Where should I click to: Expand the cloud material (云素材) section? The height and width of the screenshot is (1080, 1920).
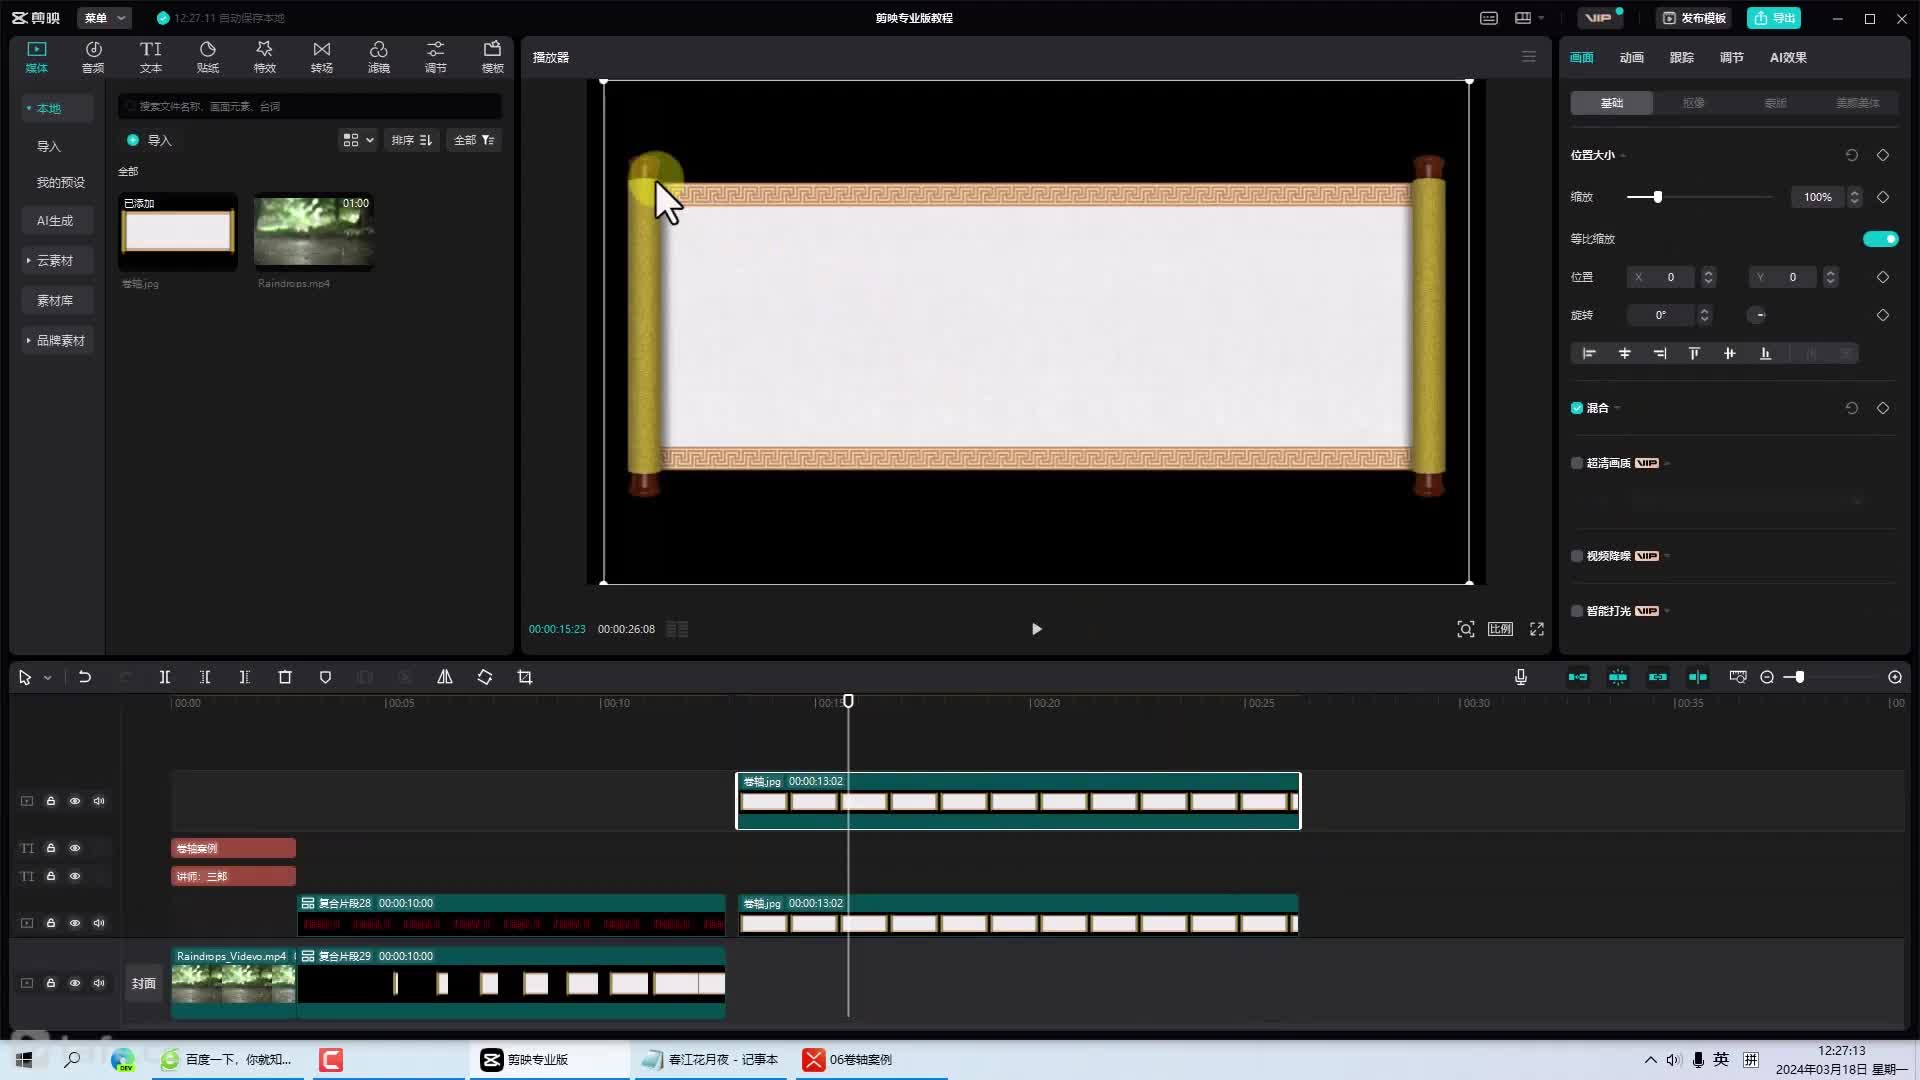[55, 261]
